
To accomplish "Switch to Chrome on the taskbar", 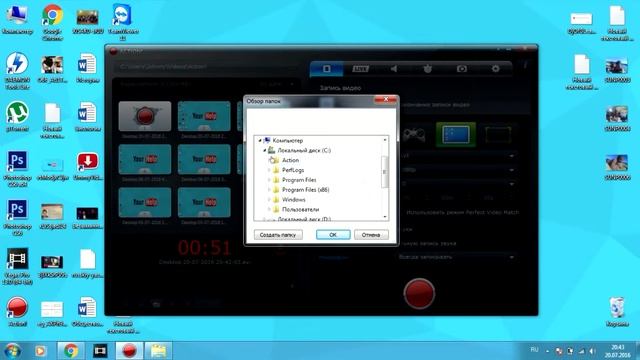I will click(x=71, y=351).
